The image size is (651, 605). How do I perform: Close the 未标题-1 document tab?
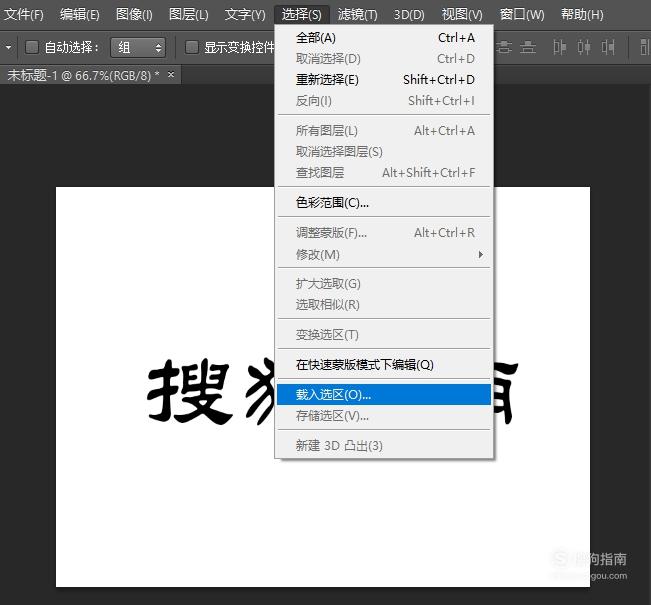(171, 75)
